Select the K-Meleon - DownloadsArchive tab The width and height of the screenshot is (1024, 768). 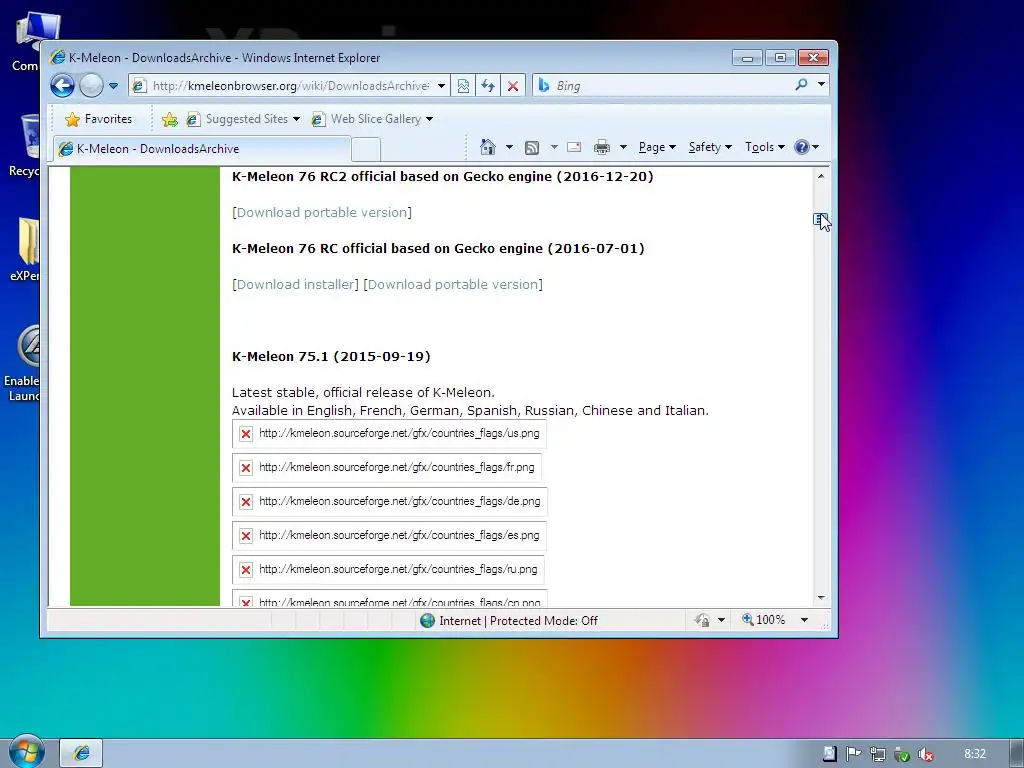pyautogui.click(x=202, y=149)
